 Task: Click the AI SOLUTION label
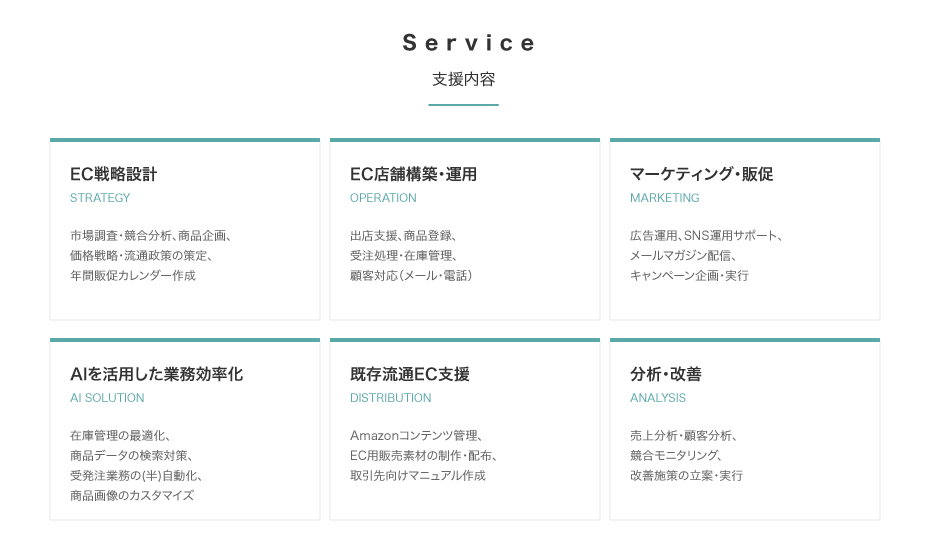coord(107,398)
